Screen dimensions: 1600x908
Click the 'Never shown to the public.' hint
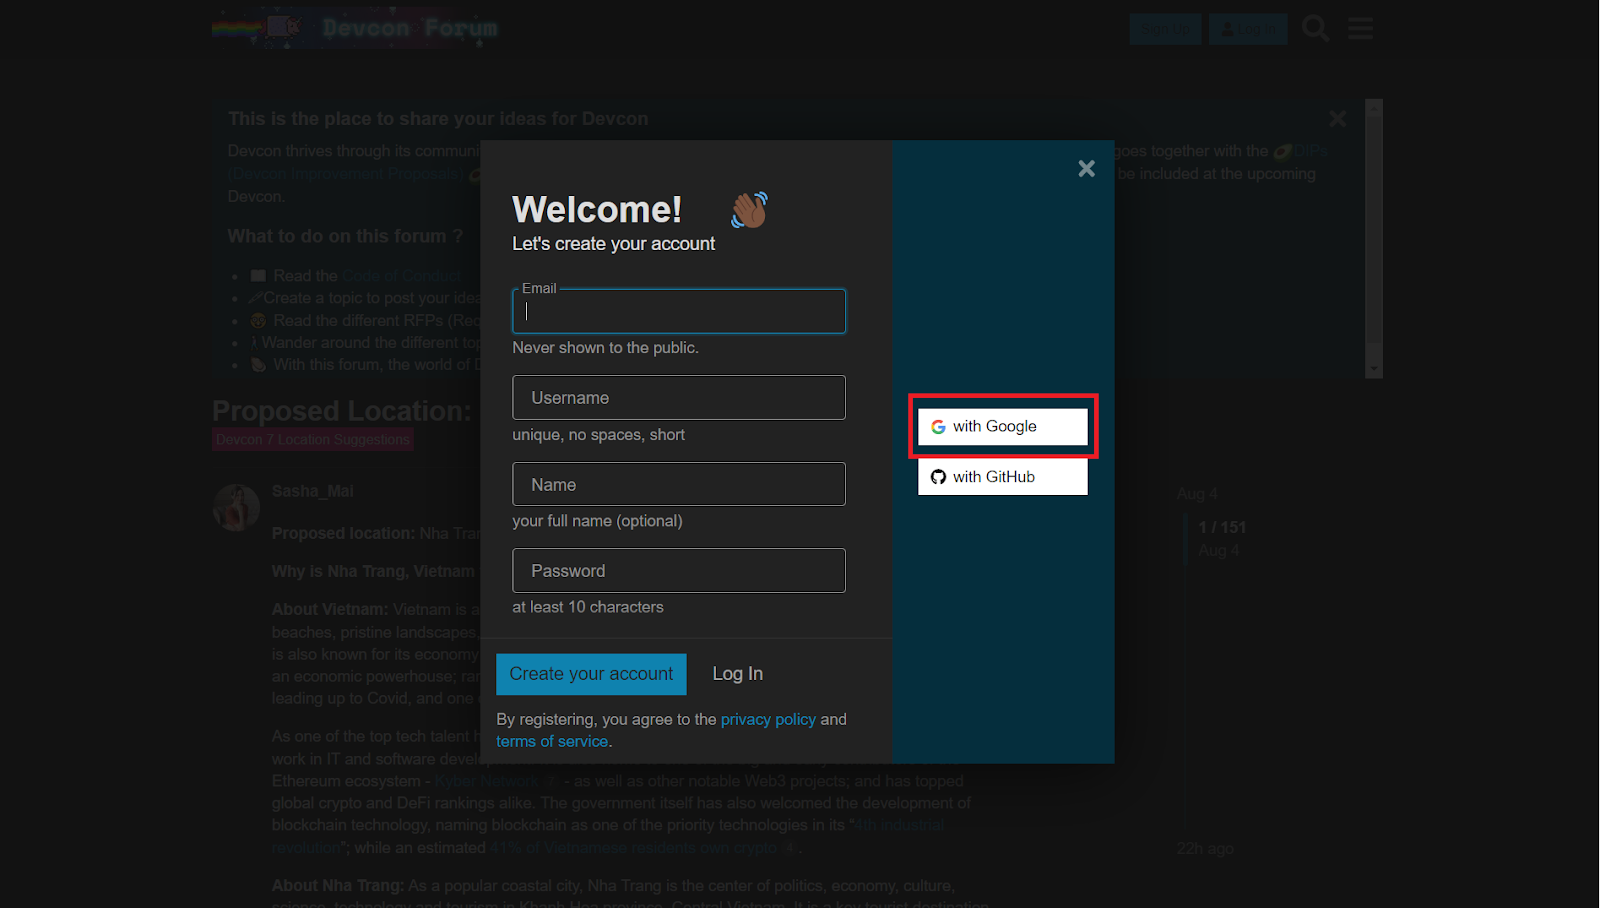(606, 348)
